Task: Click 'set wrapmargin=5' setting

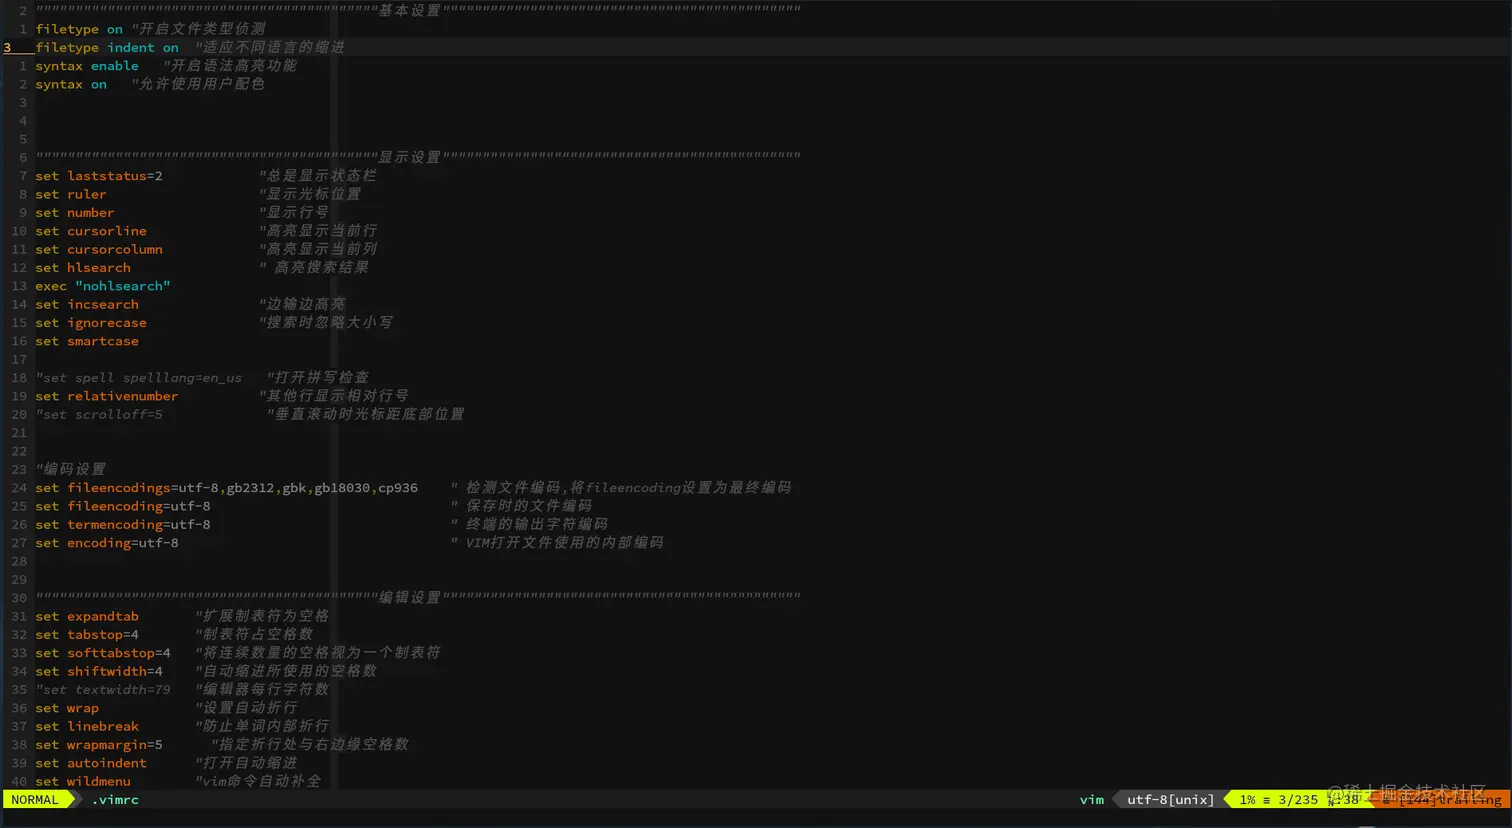Action: 99,744
